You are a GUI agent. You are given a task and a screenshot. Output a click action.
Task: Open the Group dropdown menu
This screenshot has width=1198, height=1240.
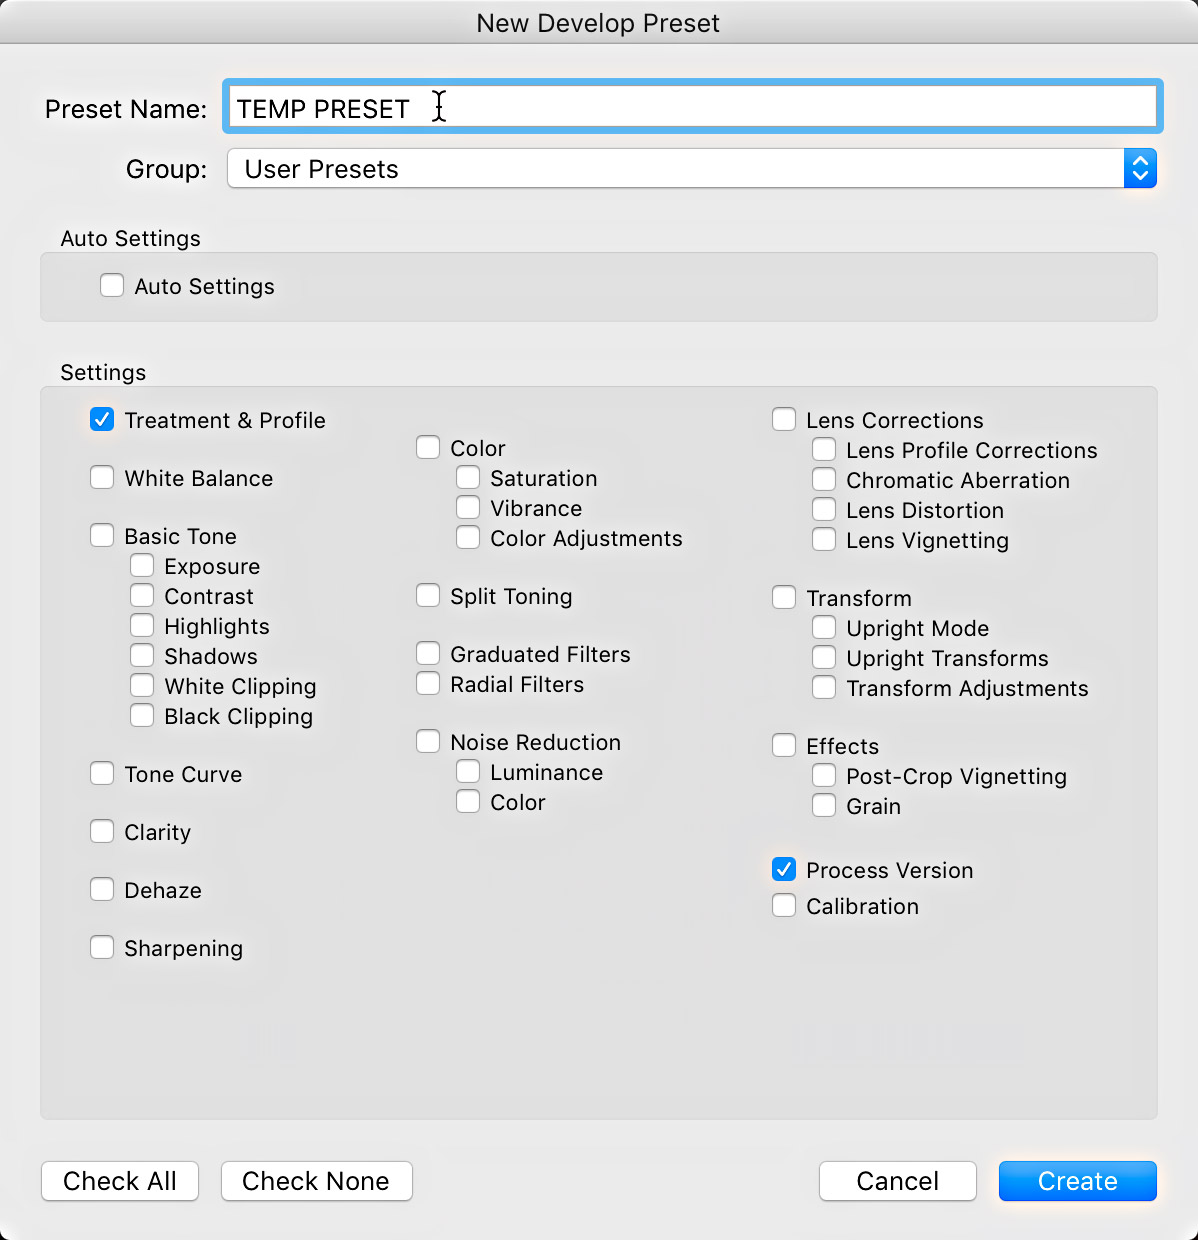tap(1140, 168)
